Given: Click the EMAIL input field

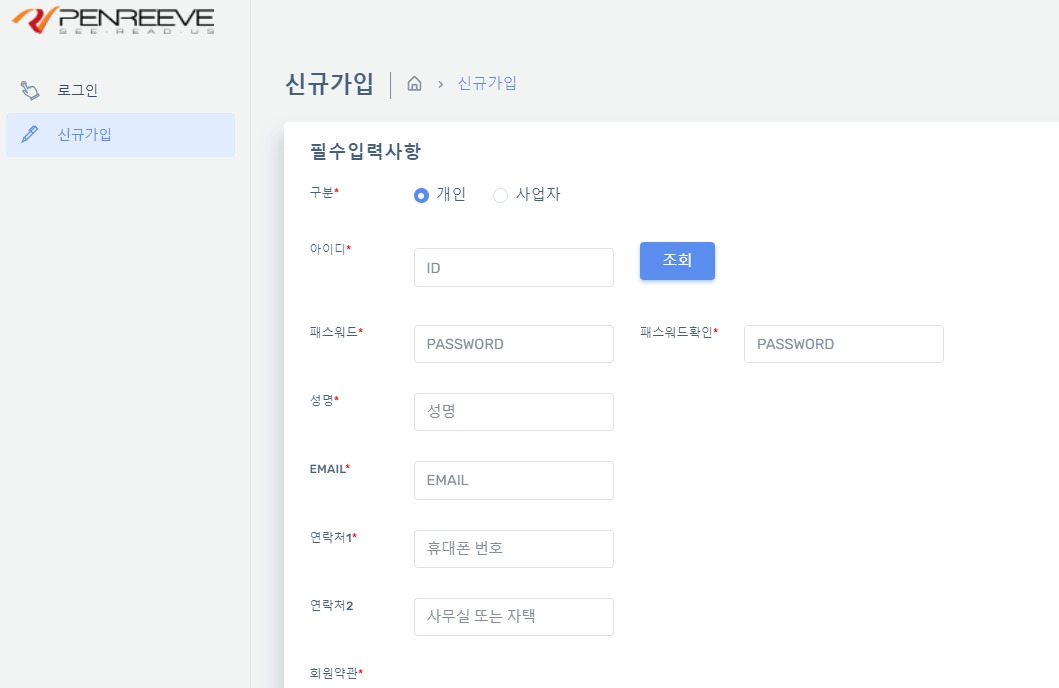Looking at the screenshot, I should coord(513,480).
